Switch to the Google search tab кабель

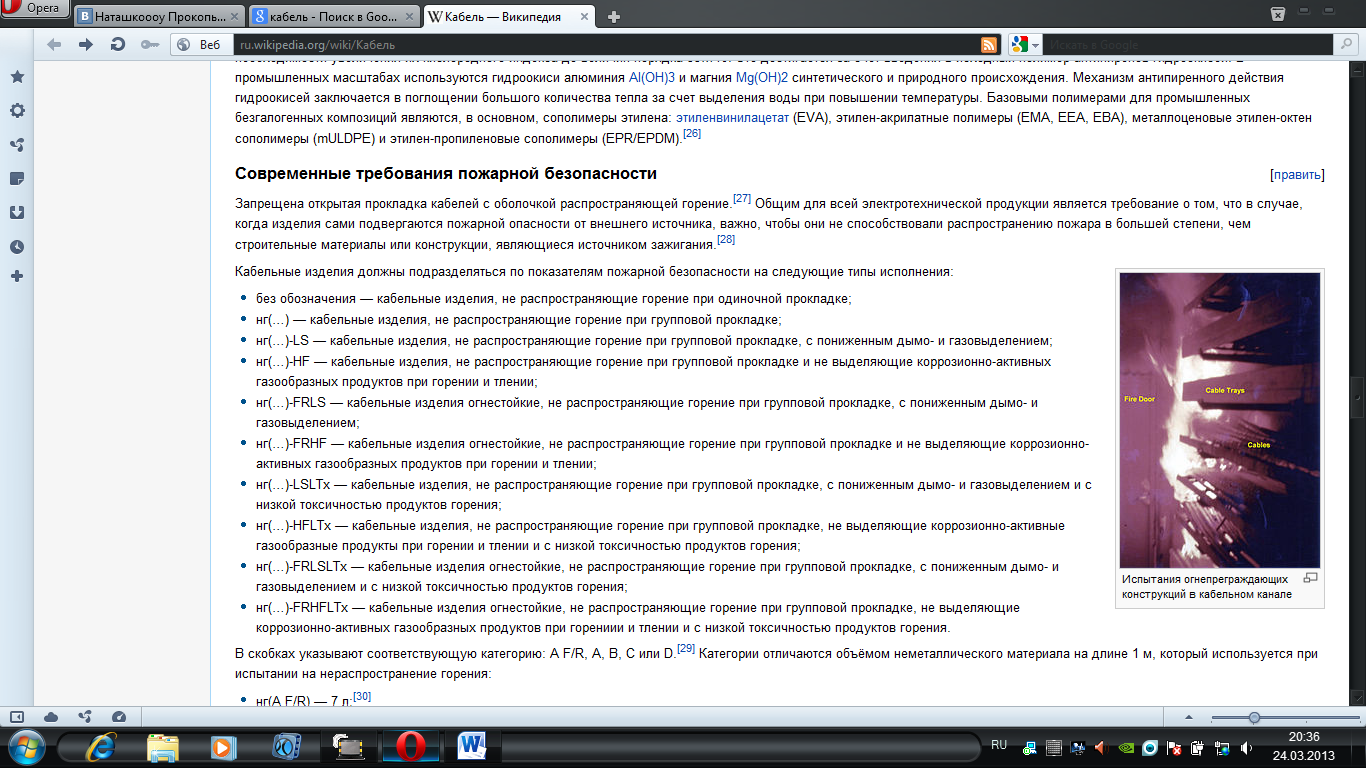click(x=334, y=15)
